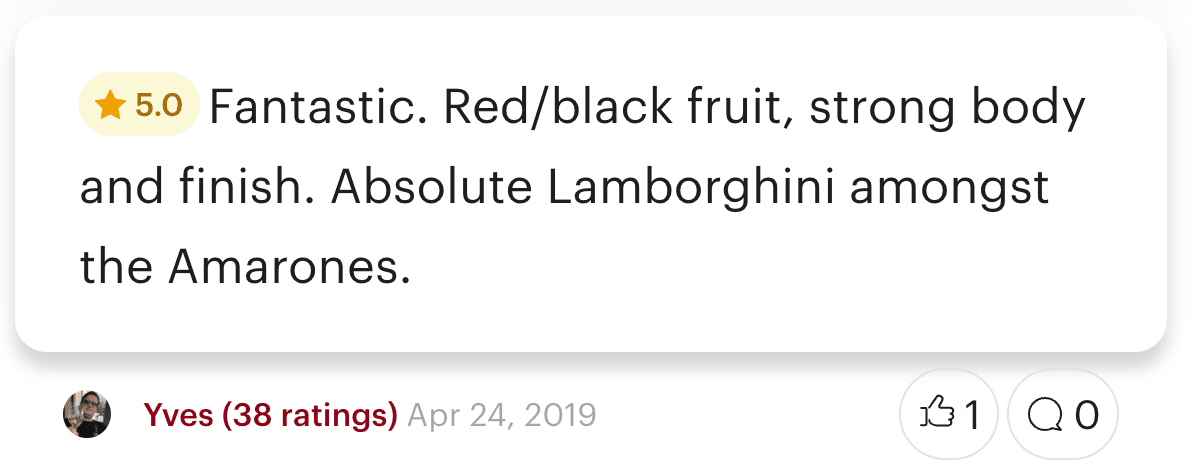Click the words and finish in review
The width and height of the screenshot is (1190, 474).
(x=200, y=188)
